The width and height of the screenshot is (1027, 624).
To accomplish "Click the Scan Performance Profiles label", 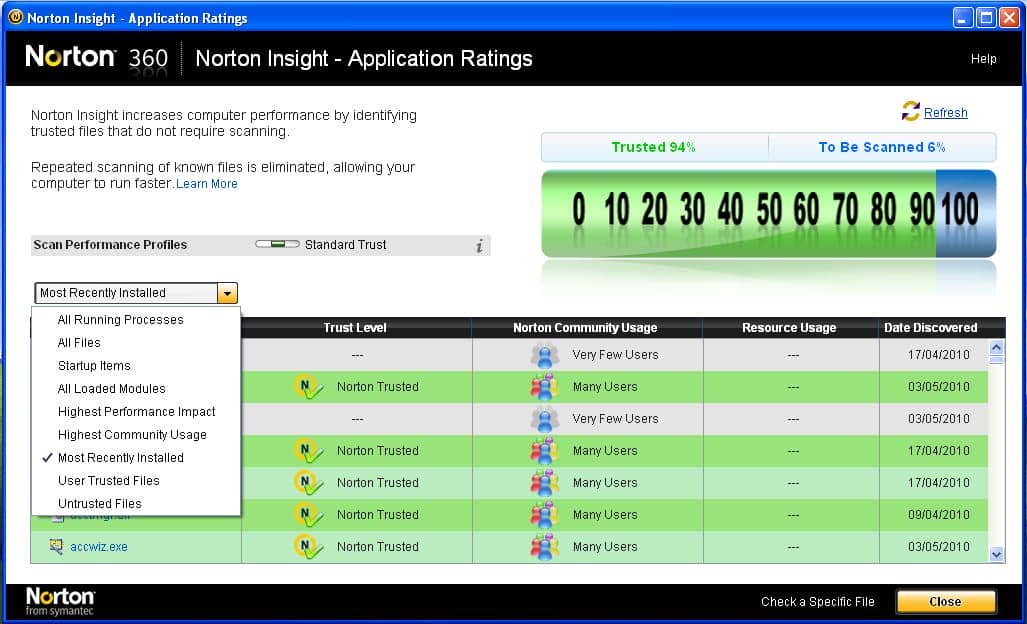I will click(x=110, y=244).
